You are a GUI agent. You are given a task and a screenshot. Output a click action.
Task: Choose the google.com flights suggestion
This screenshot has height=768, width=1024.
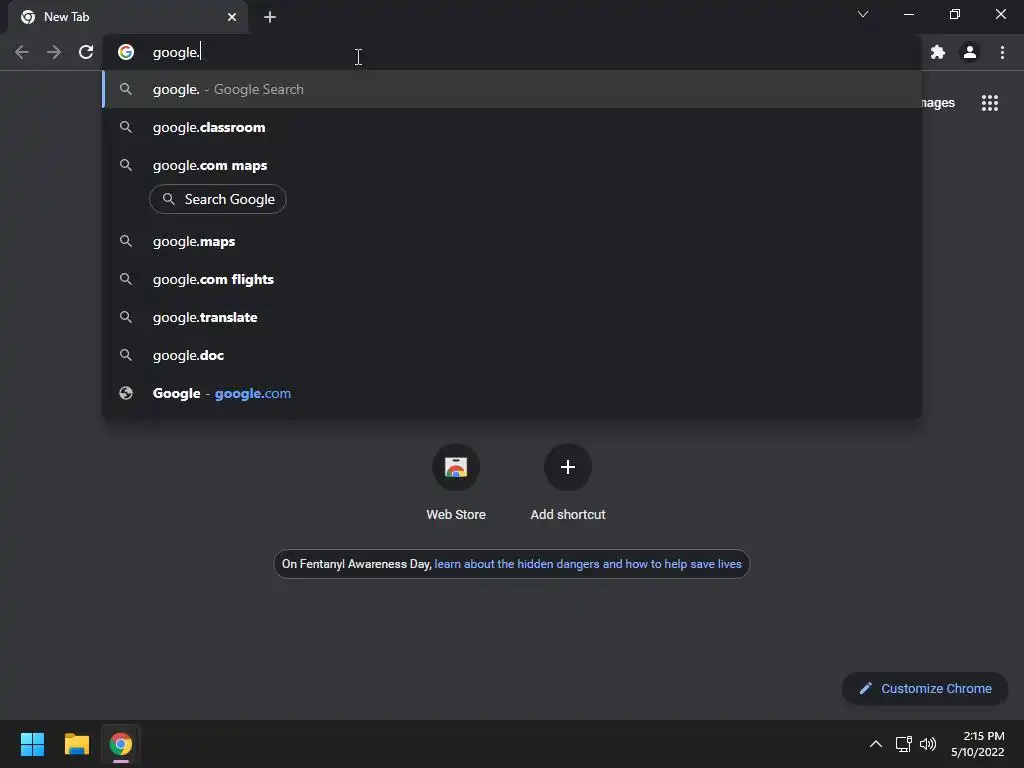(x=513, y=280)
